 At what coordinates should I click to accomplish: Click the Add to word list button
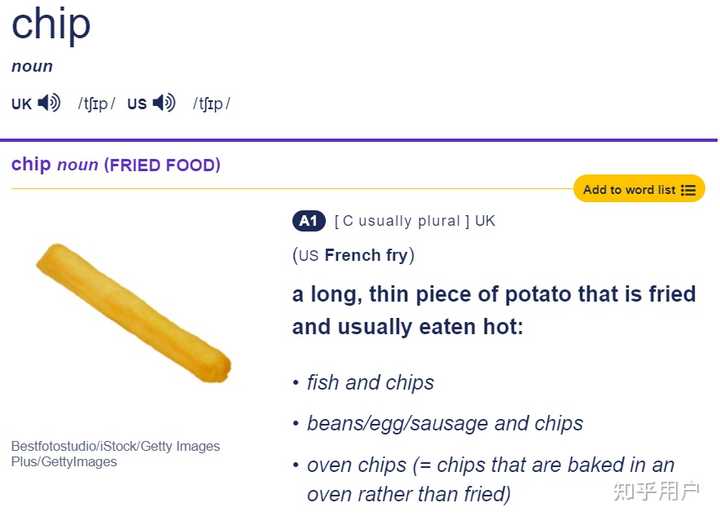[639, 189]
